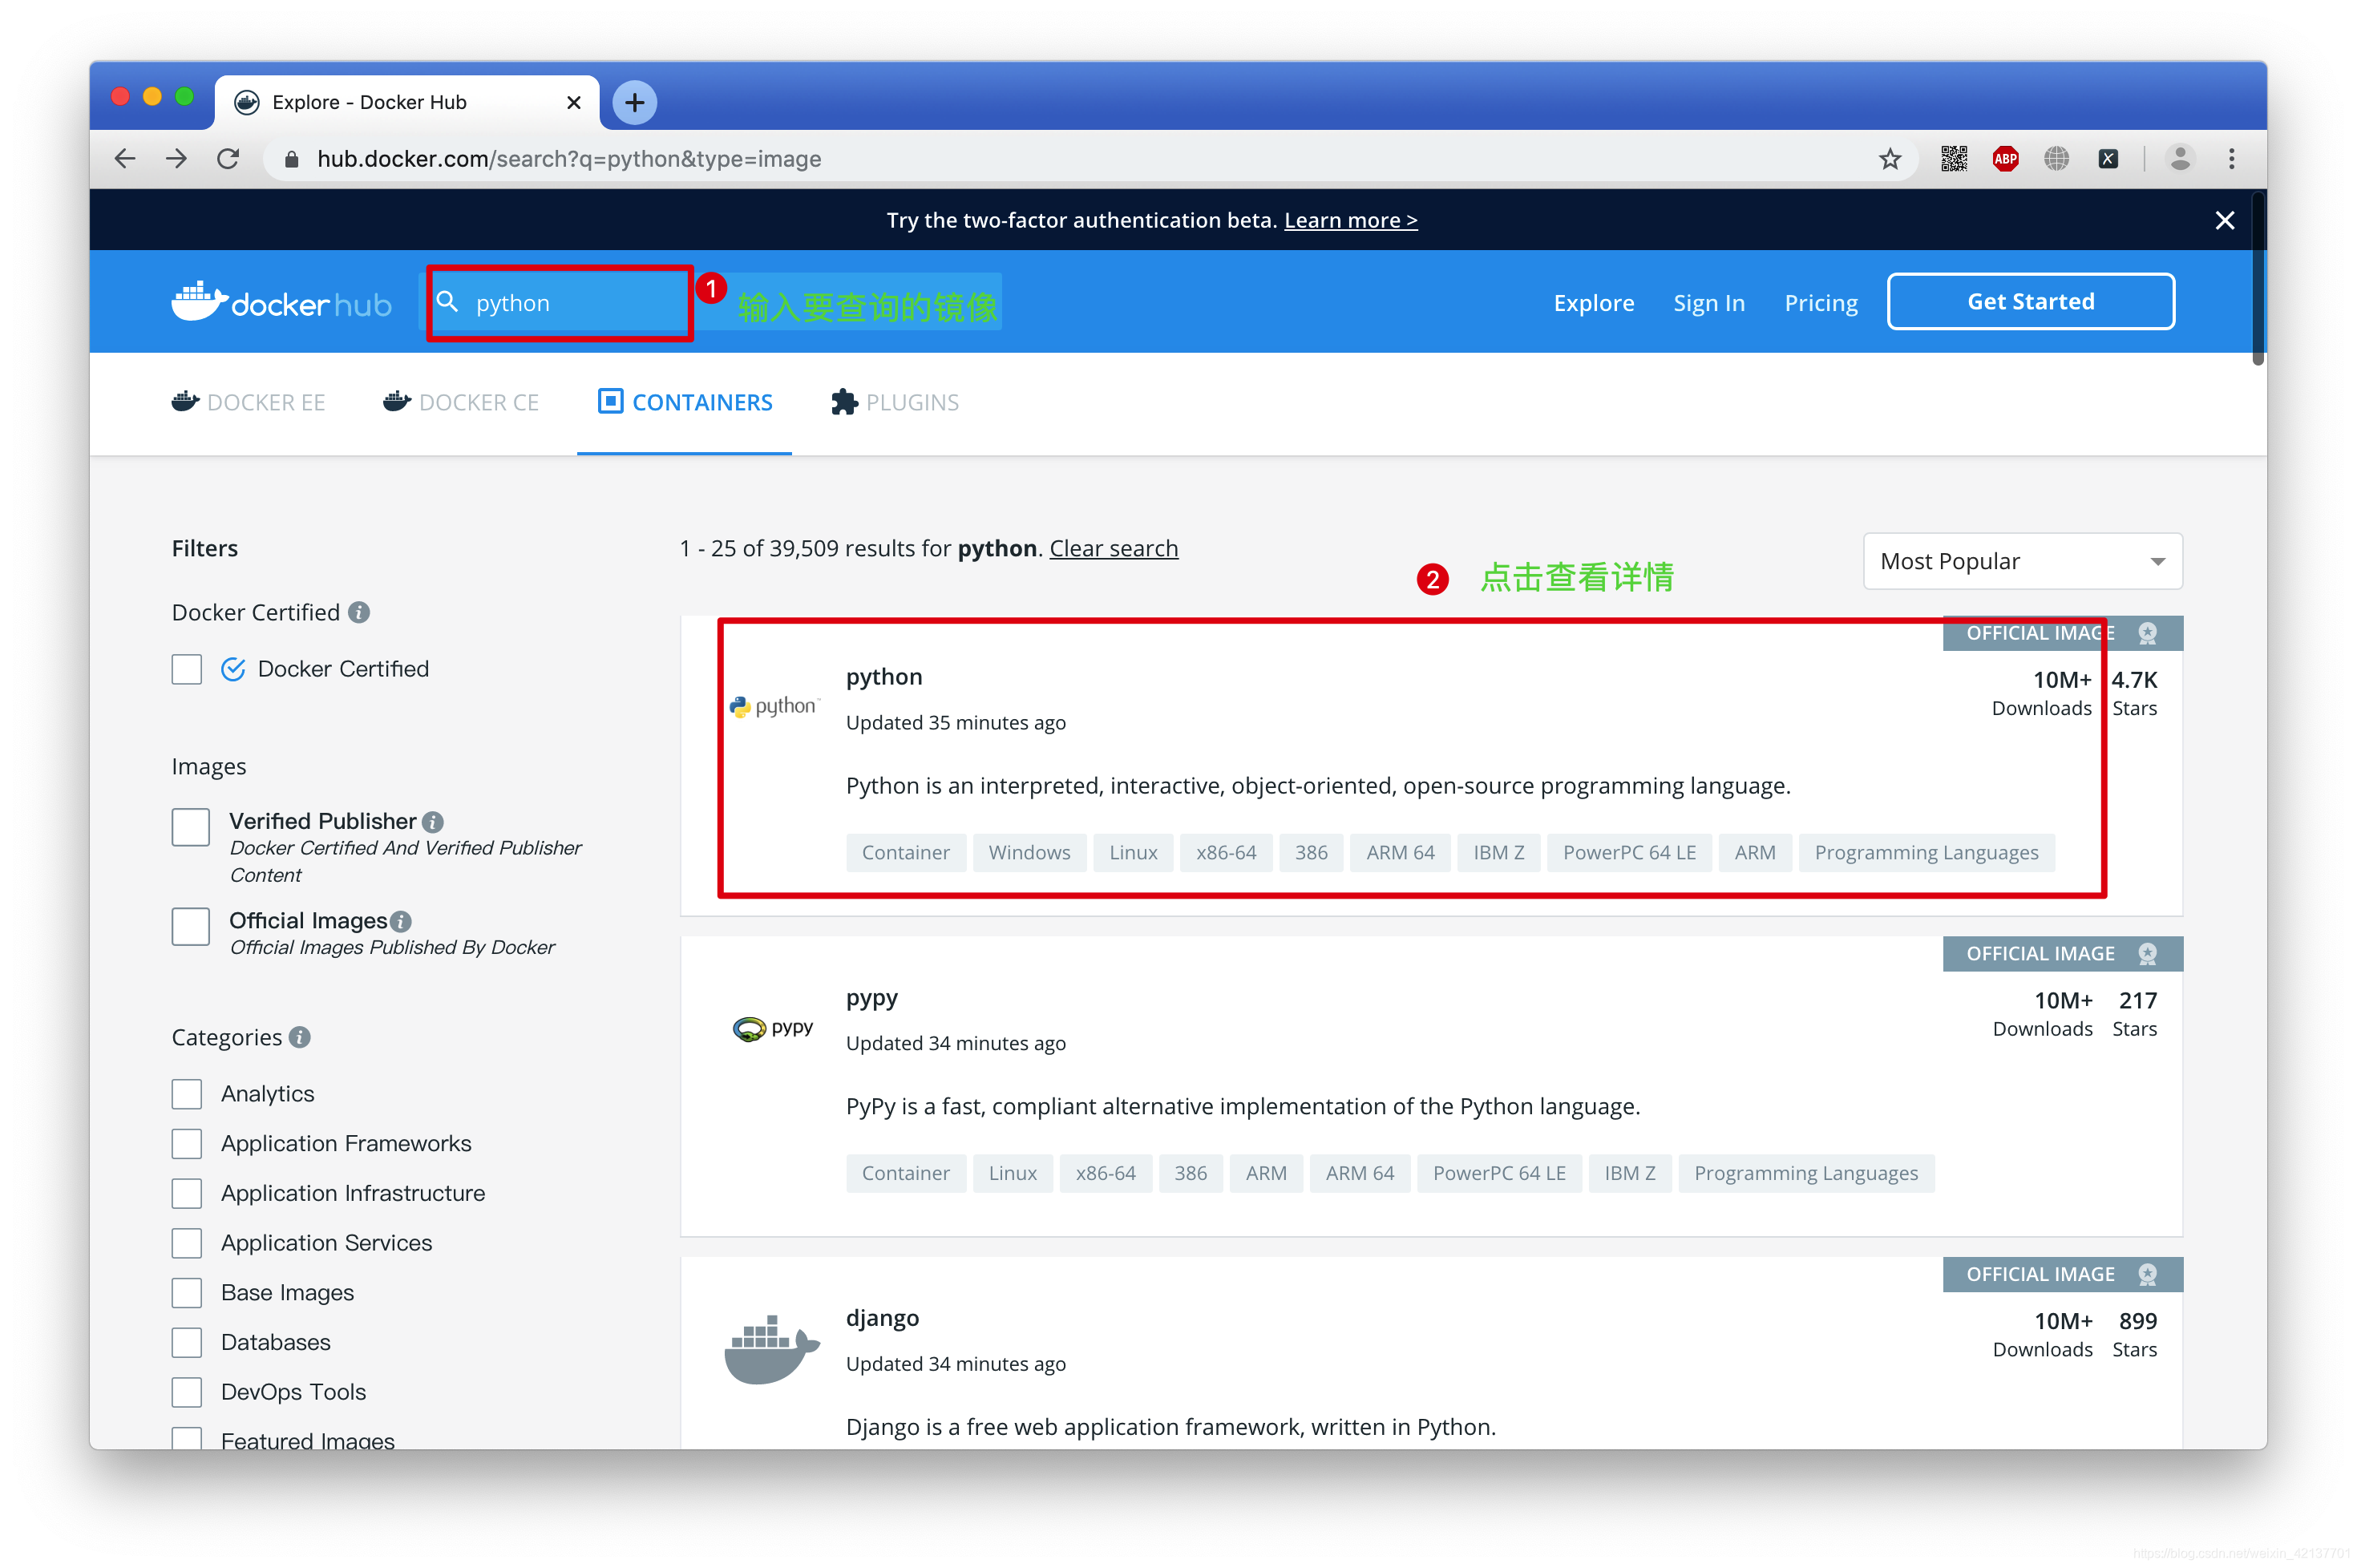
Task: Click PowerPC 64 LE tag on python
Action: tap(1629, 852)
